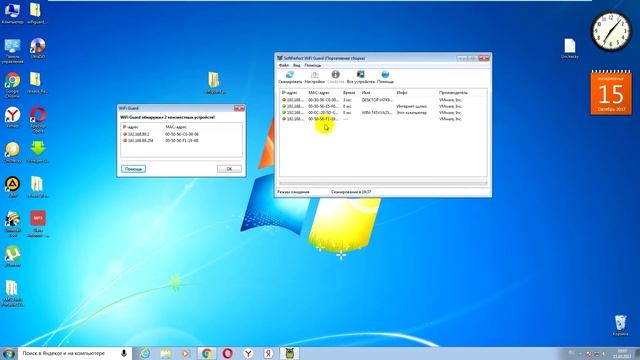This screenshot has width=640, height=360.
Task: Sort by the Производитель column header
Action: (x=461, y=93)
